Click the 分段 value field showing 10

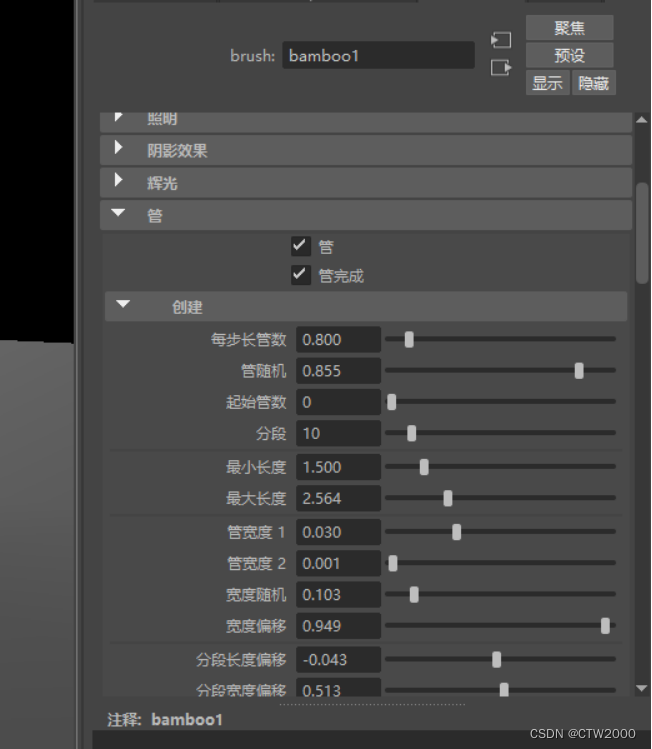tap(338, 433)
